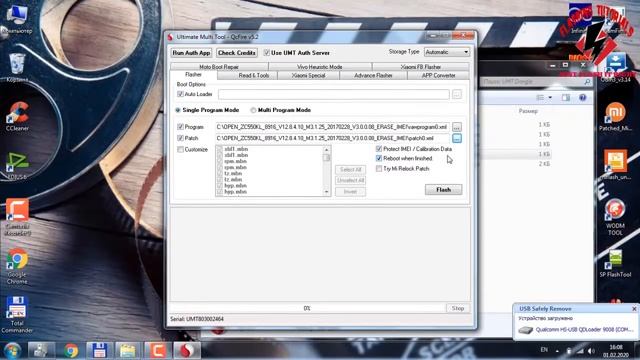Image resolution: width=640 pixels, height=360 pixels.
Task: Click the network tray icon
Action: click(580, 351)
